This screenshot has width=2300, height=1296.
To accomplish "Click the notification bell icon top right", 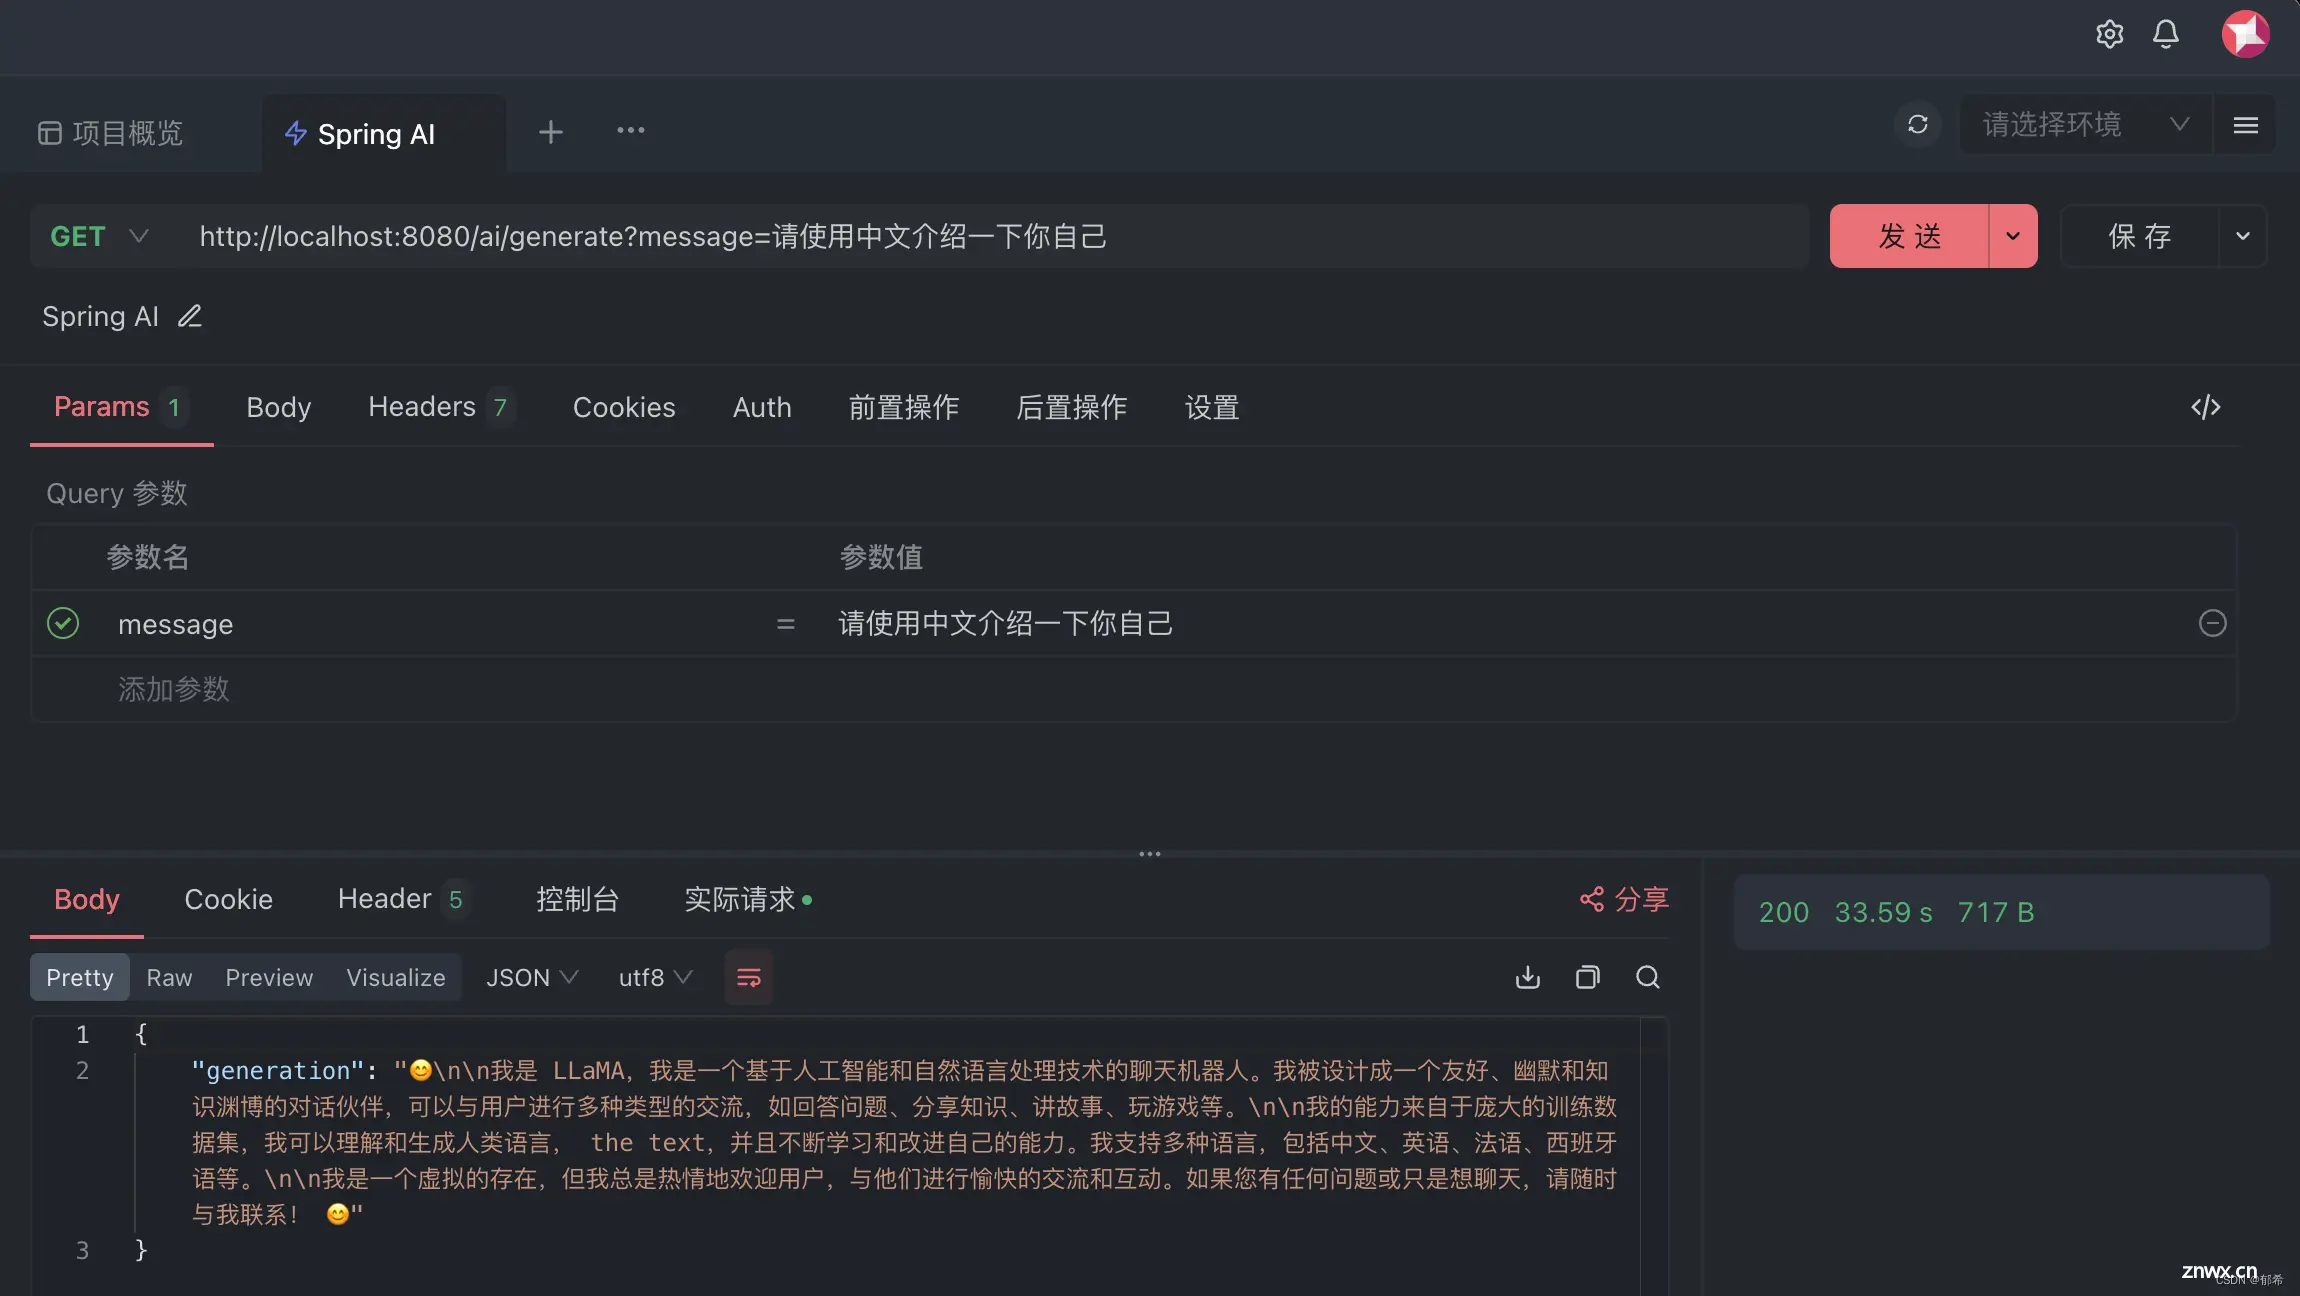I will (x=2164, y=33).
